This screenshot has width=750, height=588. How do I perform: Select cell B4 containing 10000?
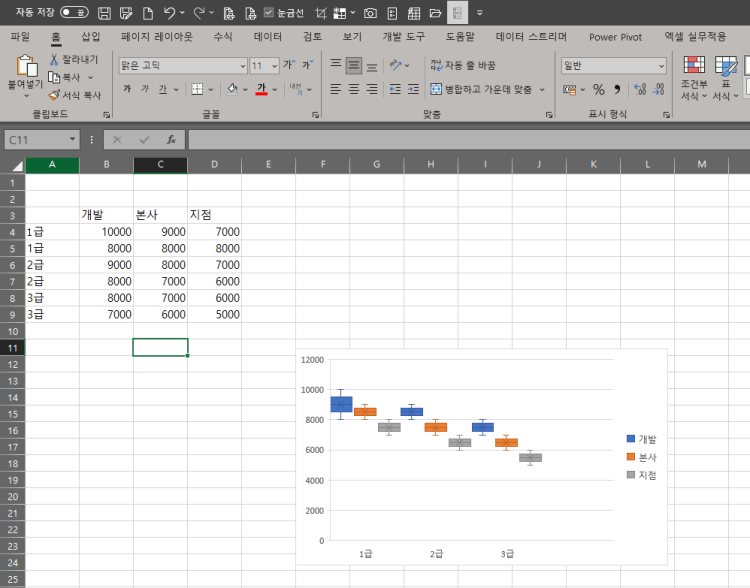coord(106,232)
